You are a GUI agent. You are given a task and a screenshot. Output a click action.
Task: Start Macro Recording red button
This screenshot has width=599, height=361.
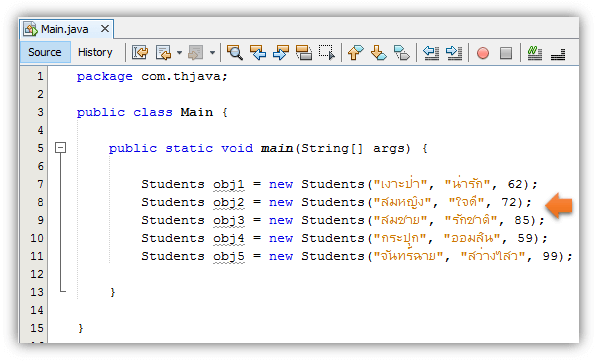[x=483, y=53]
